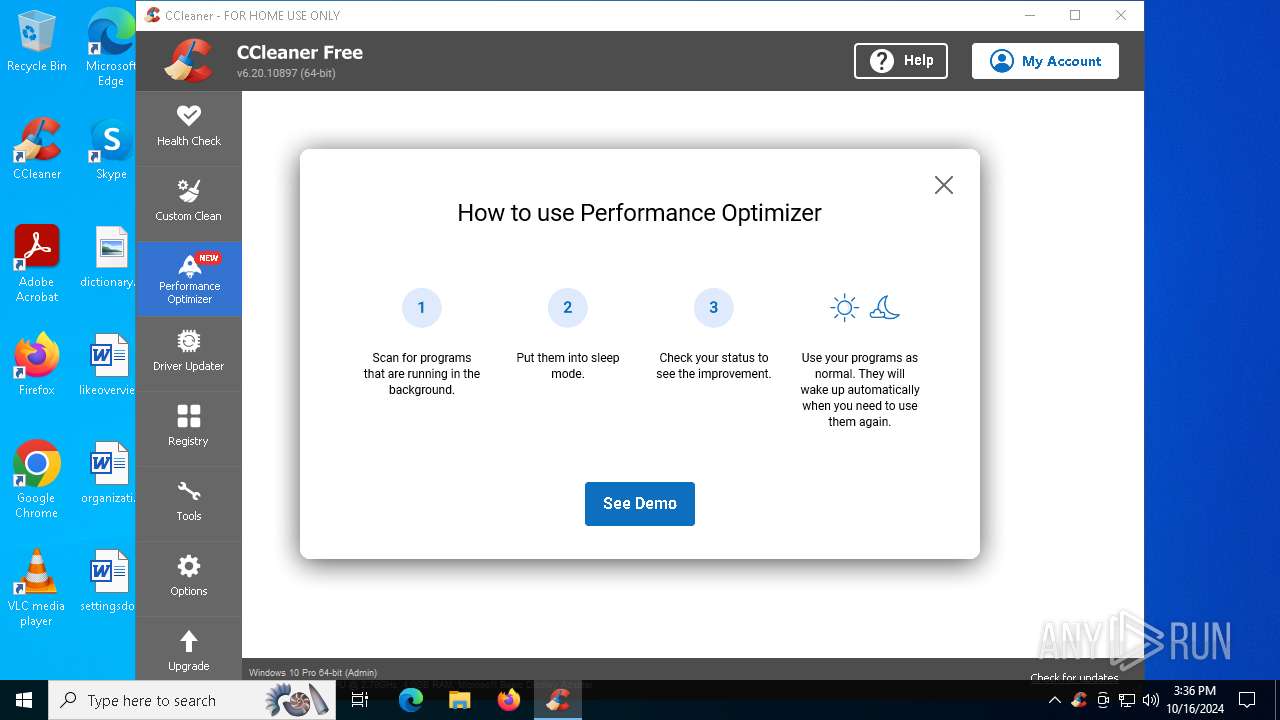Click 'Check your status' step description
1280x720 pixels.
click(x=714, y=366)
